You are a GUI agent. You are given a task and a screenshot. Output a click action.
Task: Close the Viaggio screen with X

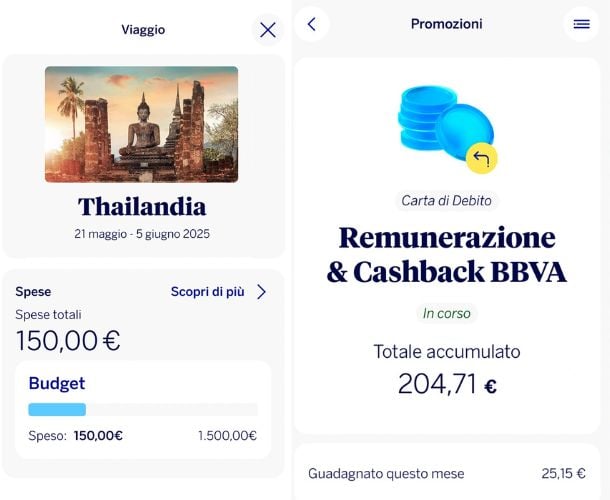[267, 30]
